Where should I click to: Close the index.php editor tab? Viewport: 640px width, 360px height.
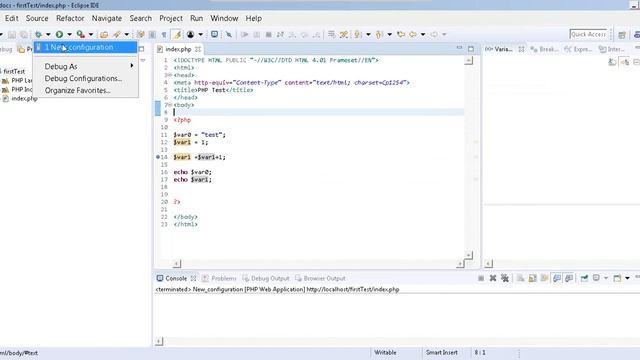pyautogui.click(x=198, y=49)
